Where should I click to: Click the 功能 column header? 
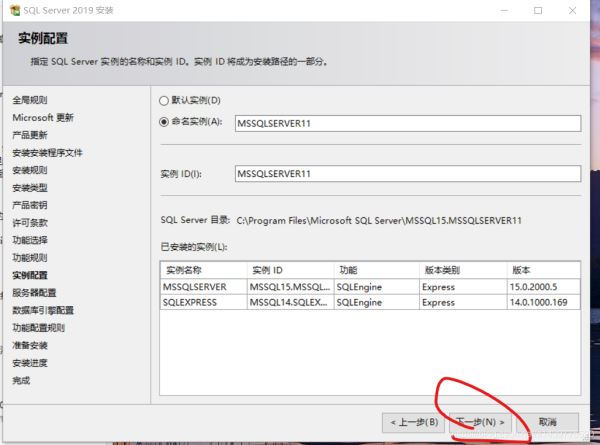tap(375, 270)
